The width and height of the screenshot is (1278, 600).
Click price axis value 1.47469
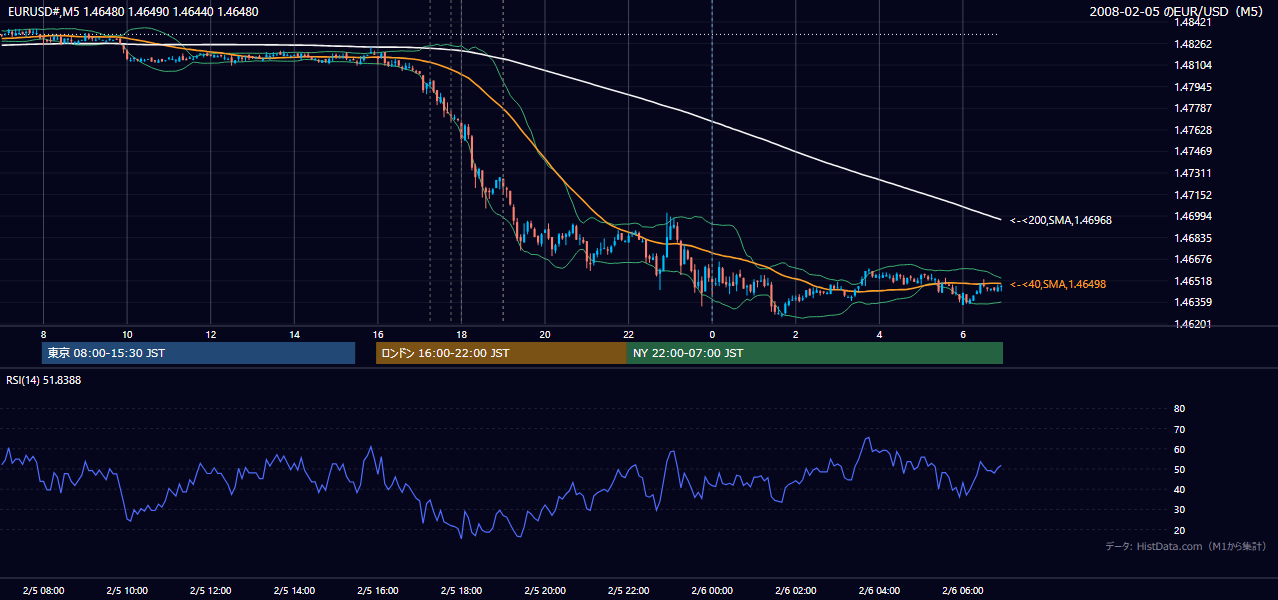pyautogui.click(x=1193, y=151)
